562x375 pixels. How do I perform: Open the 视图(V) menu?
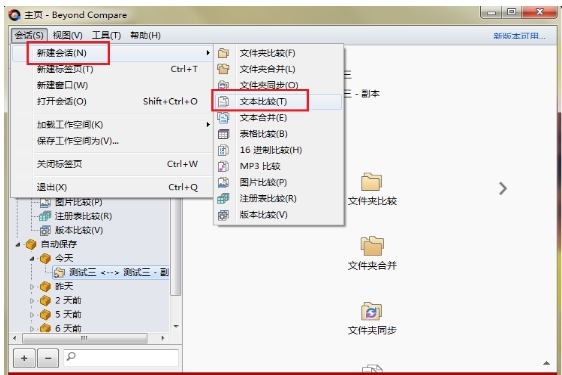click(x=67, y=35)
